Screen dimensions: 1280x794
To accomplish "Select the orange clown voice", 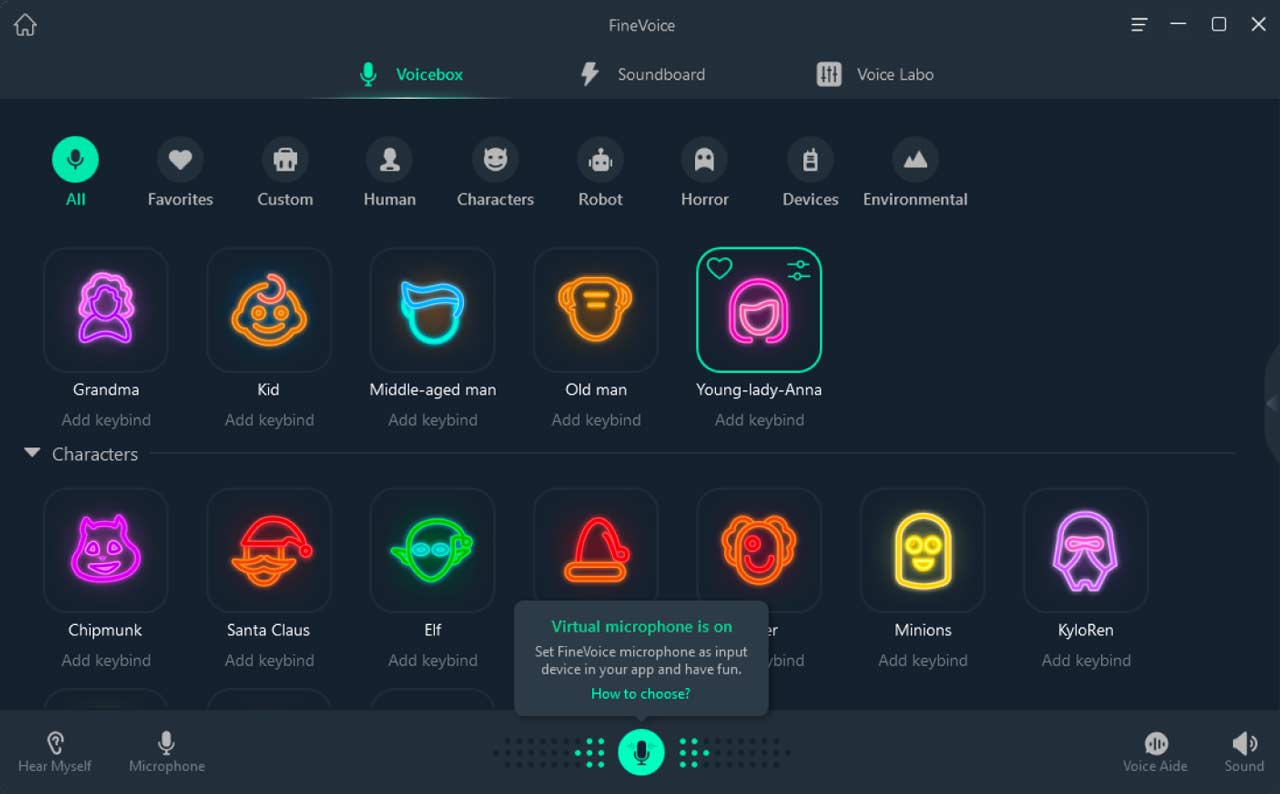I will [759, 545].
